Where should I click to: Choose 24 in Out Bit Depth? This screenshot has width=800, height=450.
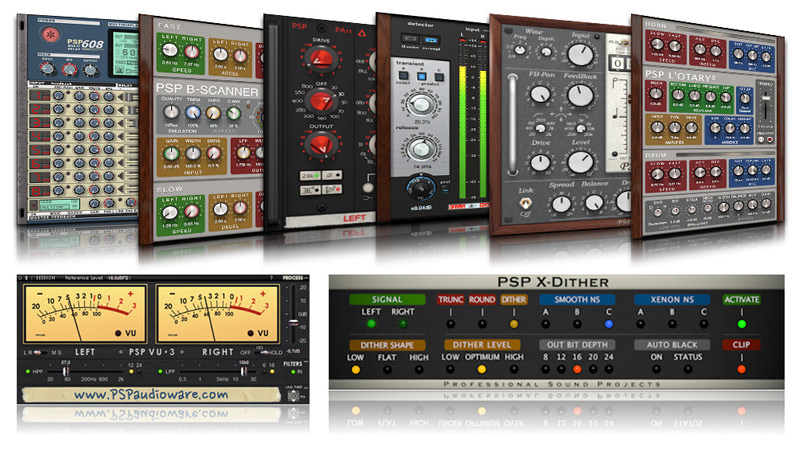(609, 369)
